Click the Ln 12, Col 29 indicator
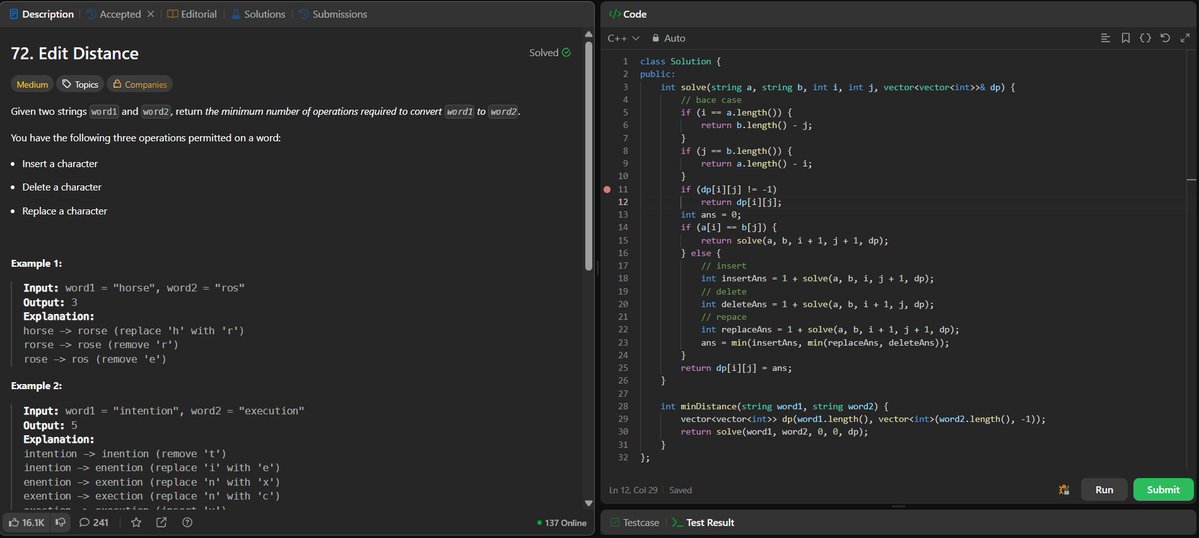This screenshot has width=1199, height=538. 635,491
